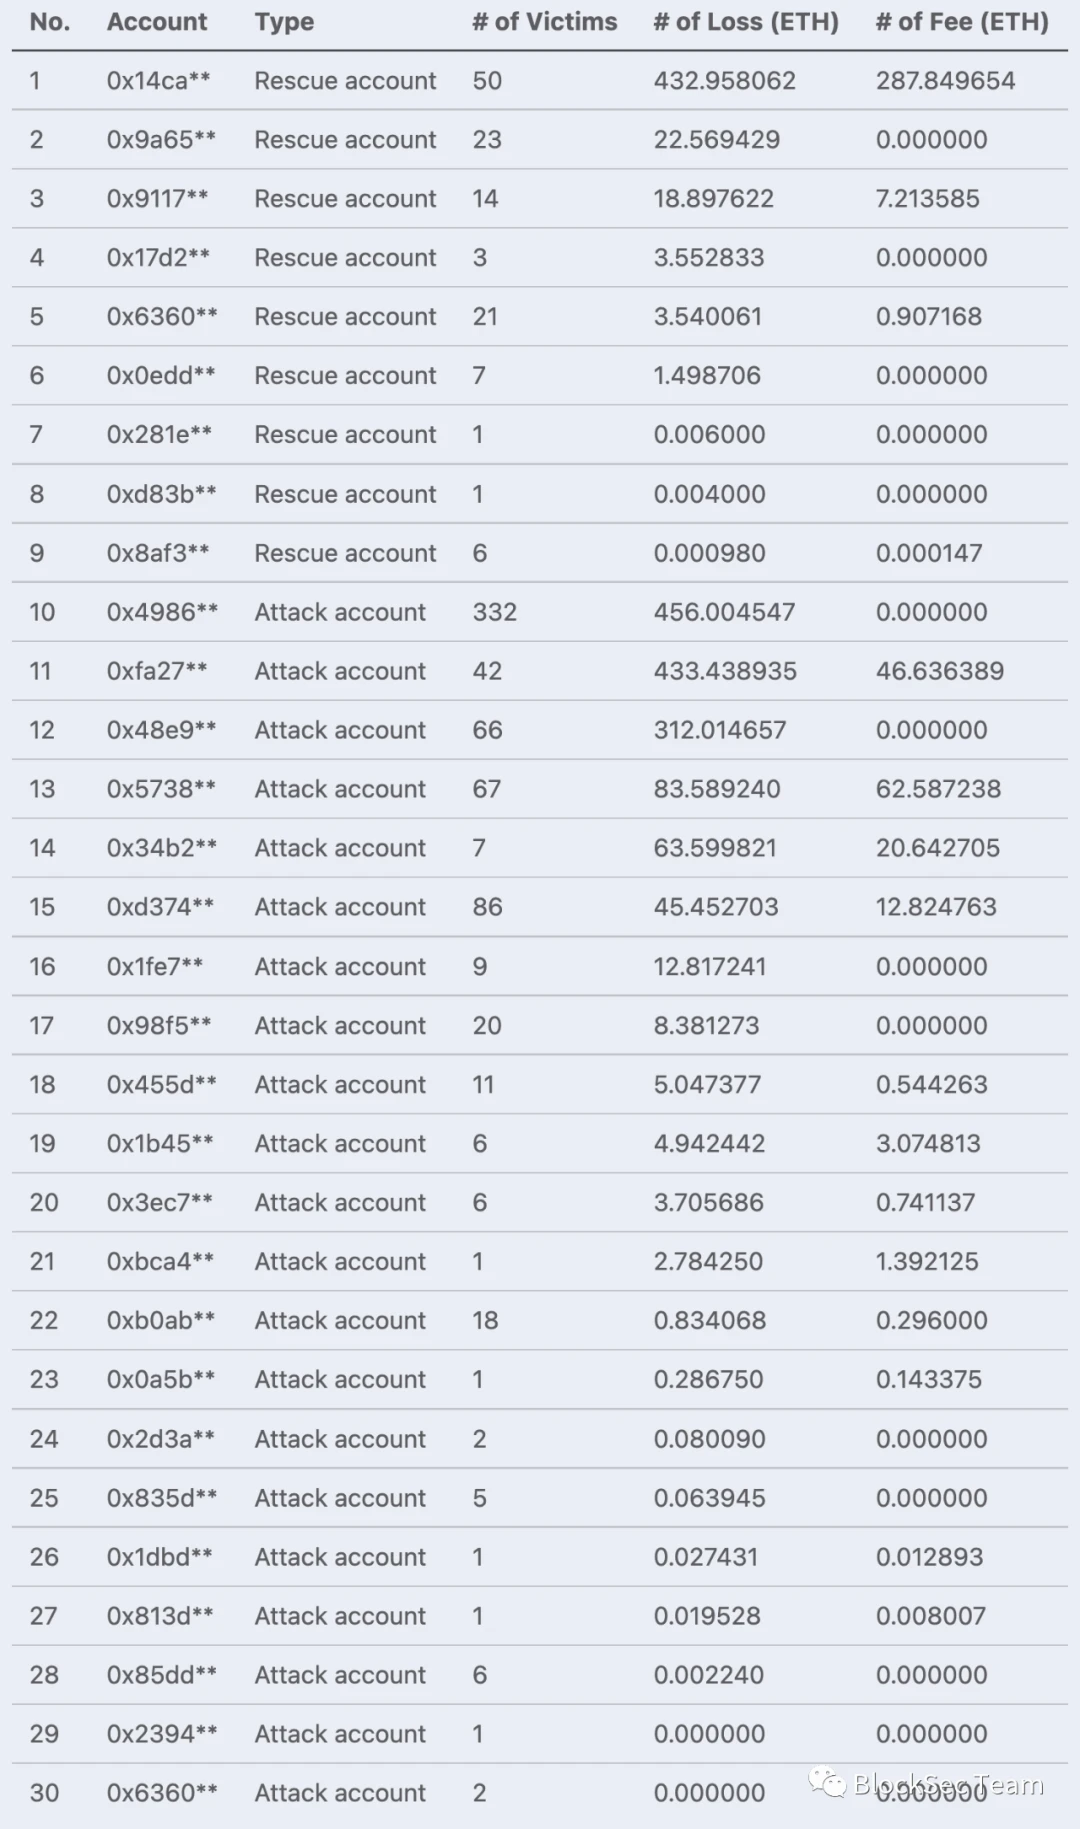Select account address 0x9a65**
This screenshot has height=1829, width=1080.
pos(161,140)
